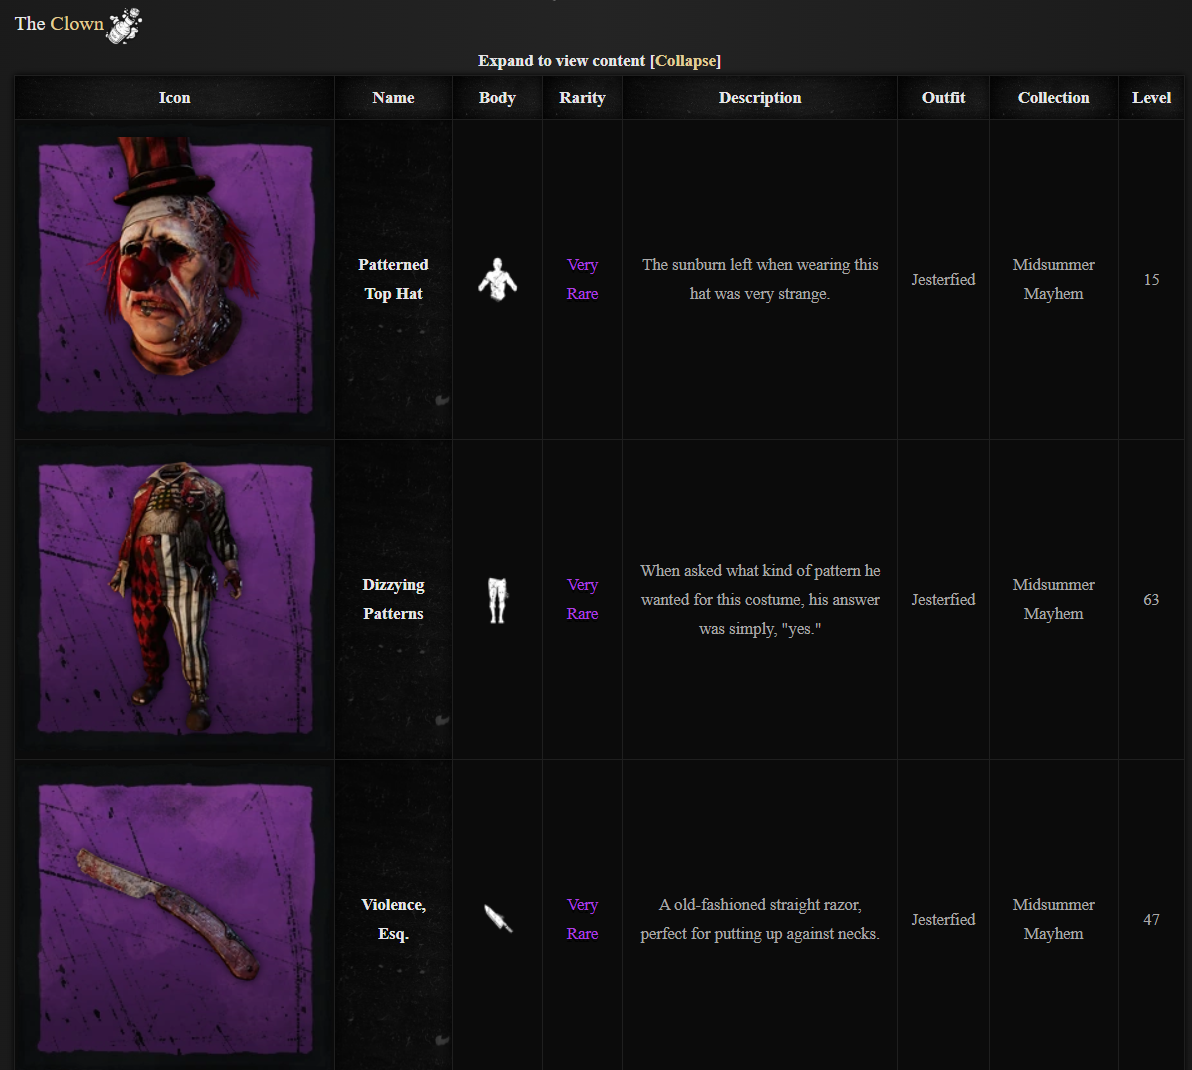Open the Dizzying Patterns outfit thumbnail
1192x1070 pixels.
[x=175, y=598]
